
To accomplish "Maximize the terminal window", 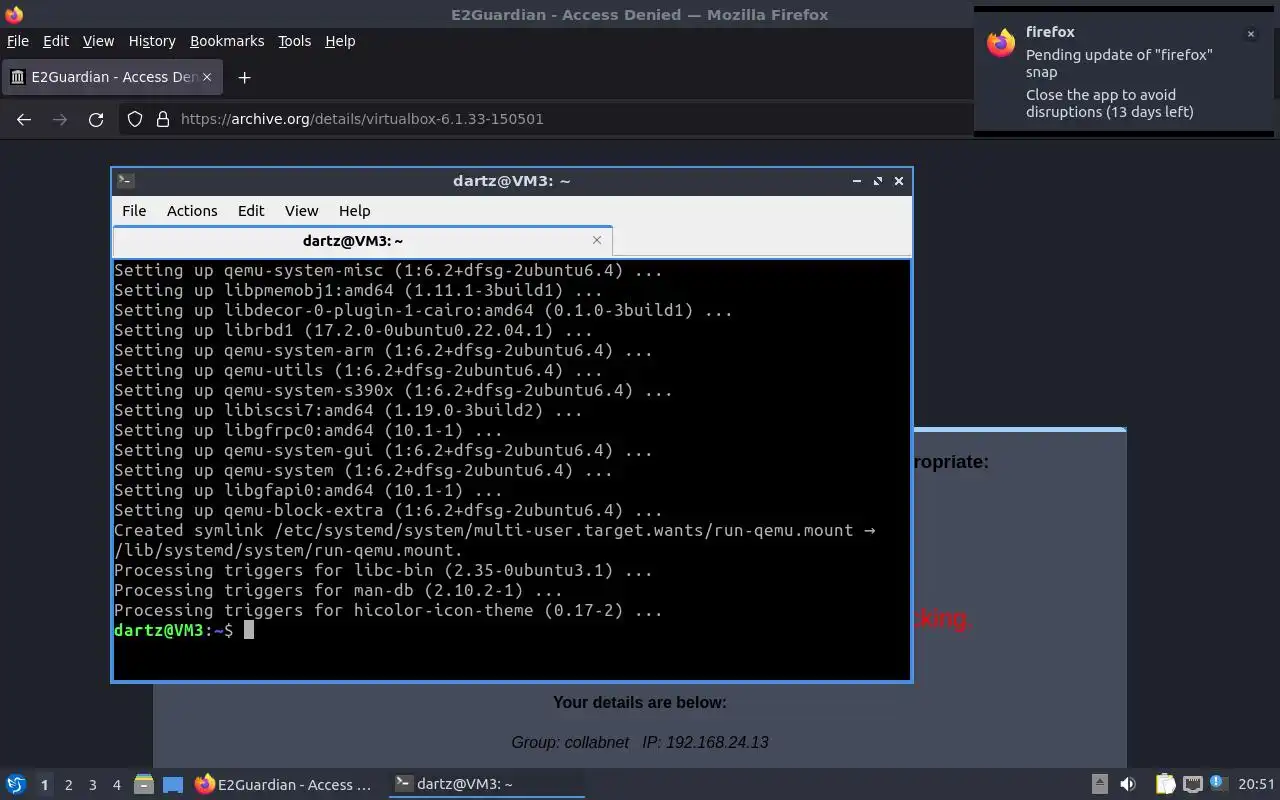I will [878, 181].
